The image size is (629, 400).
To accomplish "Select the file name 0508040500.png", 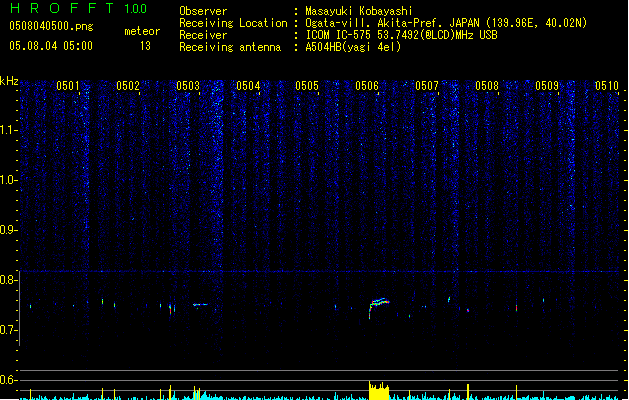I will 51,27.
